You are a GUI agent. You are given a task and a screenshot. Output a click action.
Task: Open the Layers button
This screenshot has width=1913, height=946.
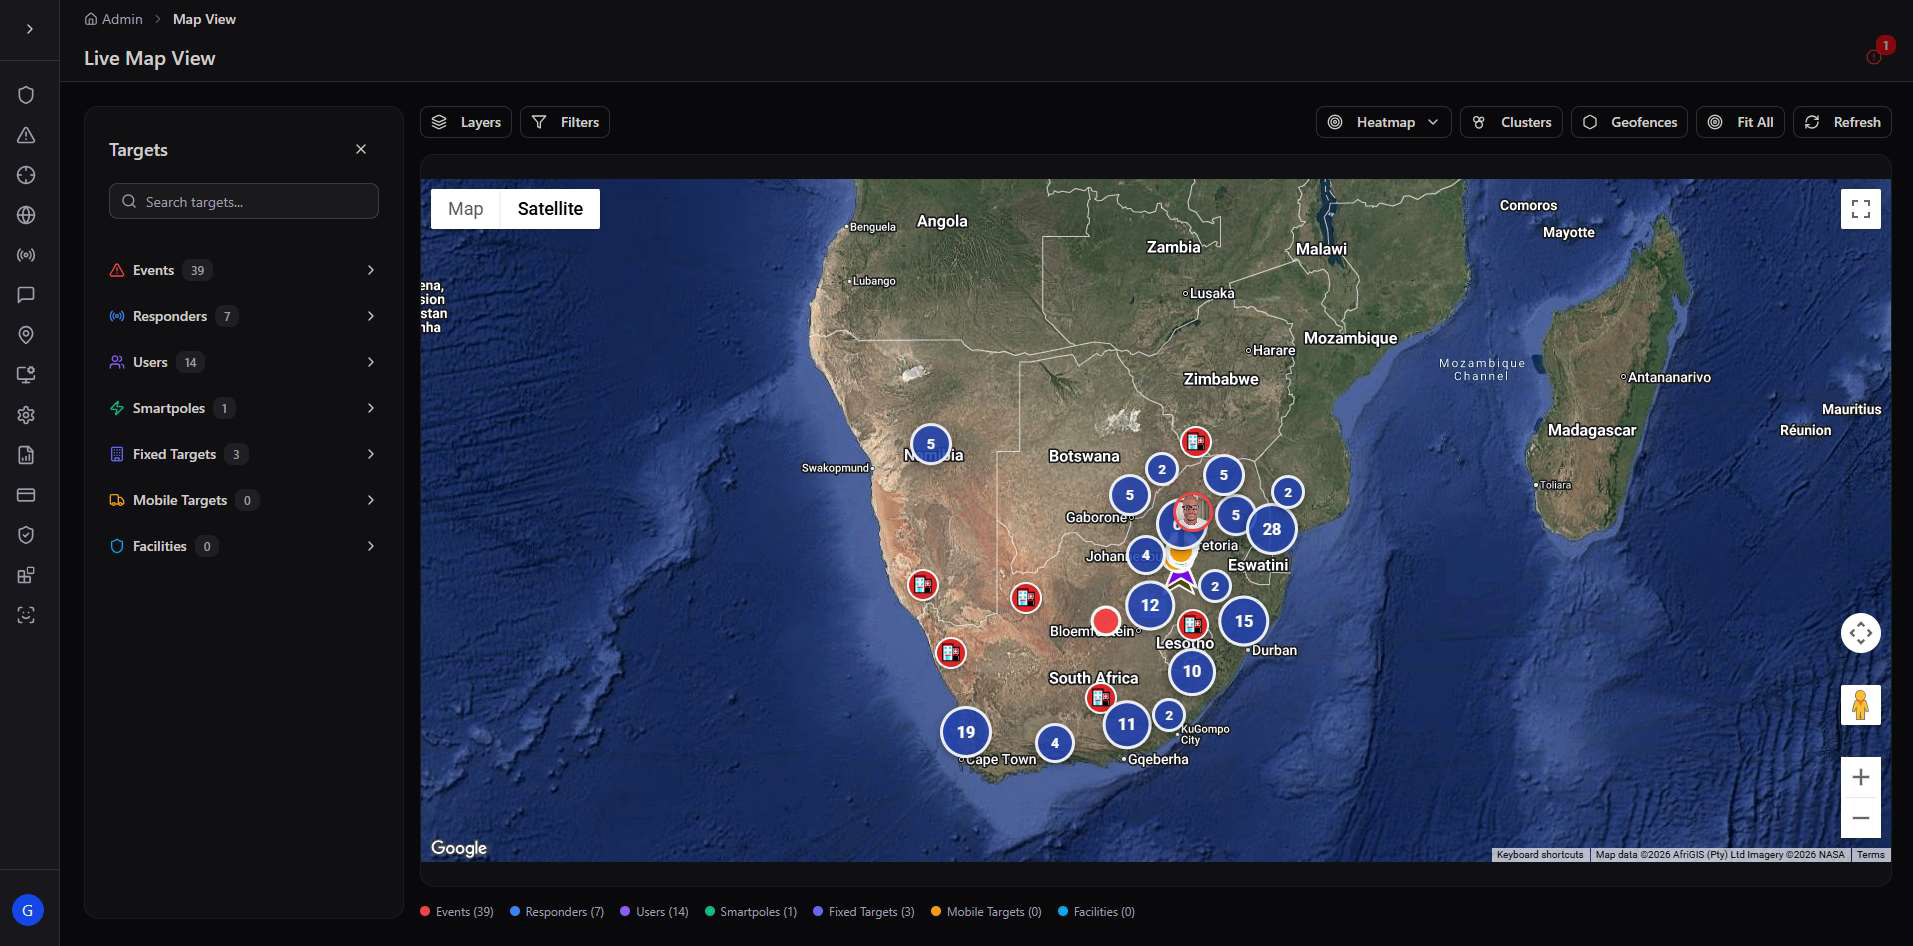point(466,122)
